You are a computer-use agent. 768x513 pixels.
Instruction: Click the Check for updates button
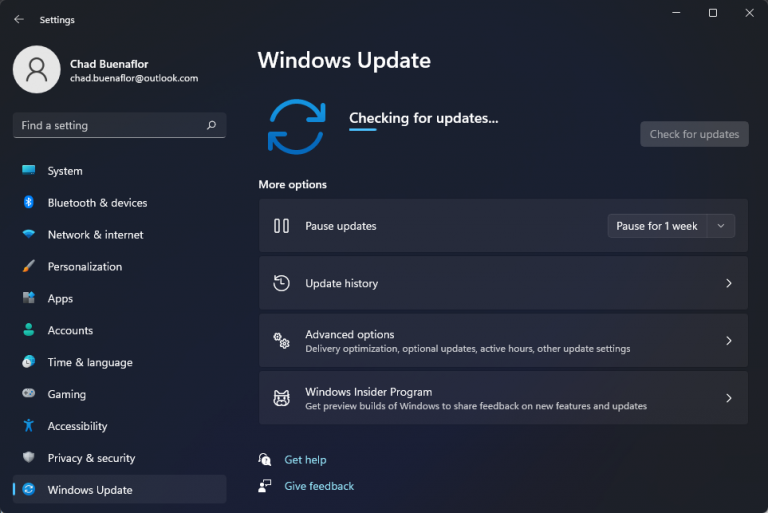(694, 134)
